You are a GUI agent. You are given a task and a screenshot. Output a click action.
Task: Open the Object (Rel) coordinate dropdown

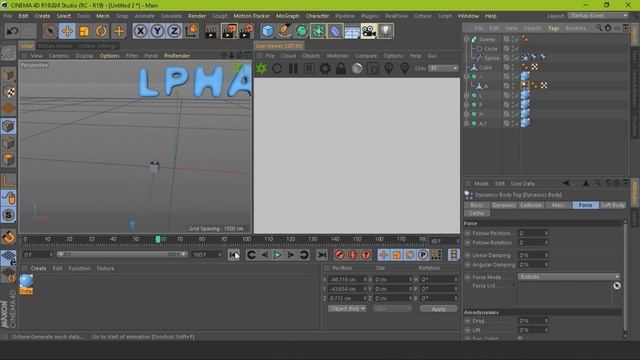pyautogui.click(x=347, y=309)
